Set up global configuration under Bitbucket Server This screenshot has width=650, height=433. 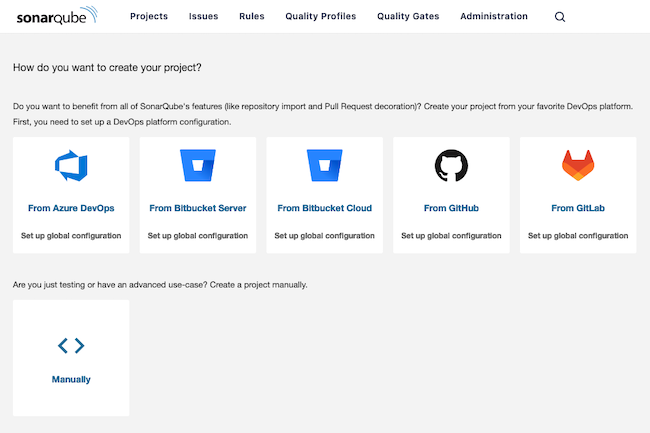pos(198,236)
